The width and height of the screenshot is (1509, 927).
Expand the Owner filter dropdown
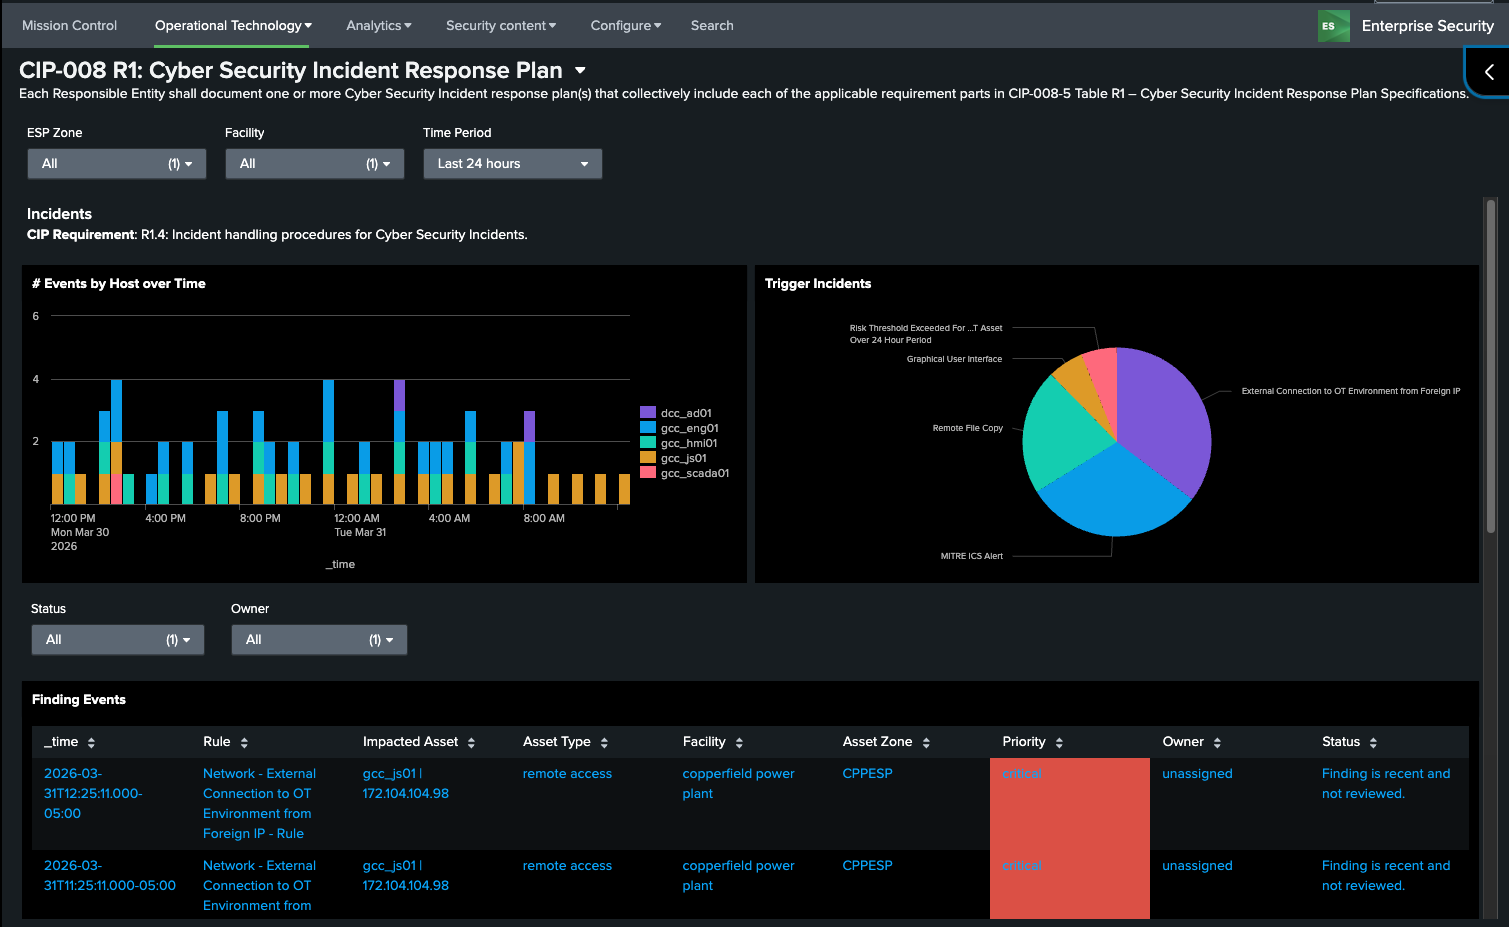point(319,640)
